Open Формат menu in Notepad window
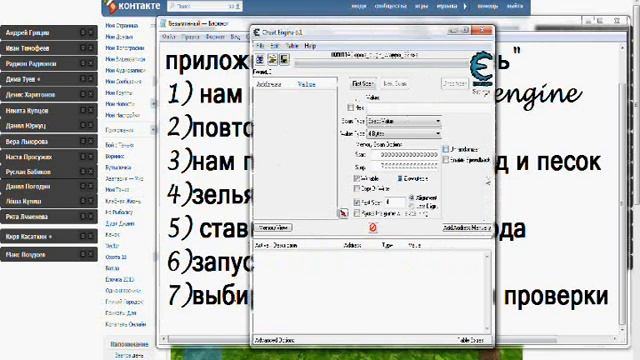This screenshot has width=640, height=360. click(x=215, y=37)
